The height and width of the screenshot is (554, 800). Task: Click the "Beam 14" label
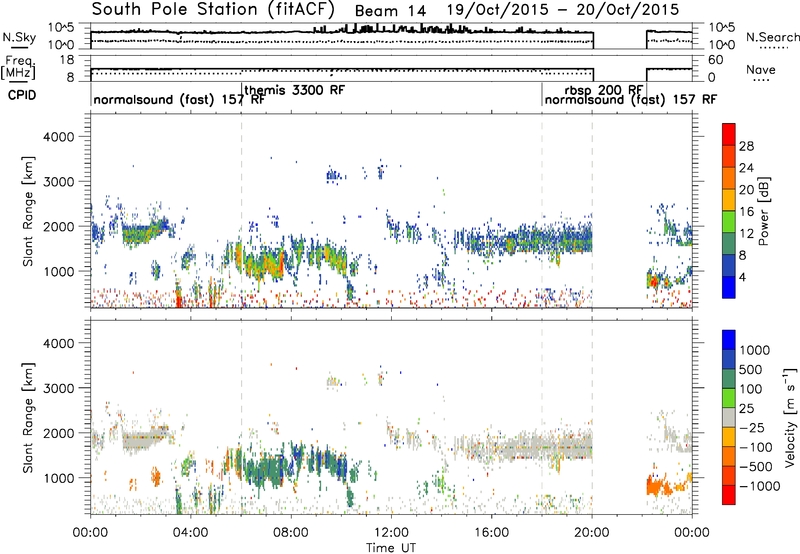point(390,11)
